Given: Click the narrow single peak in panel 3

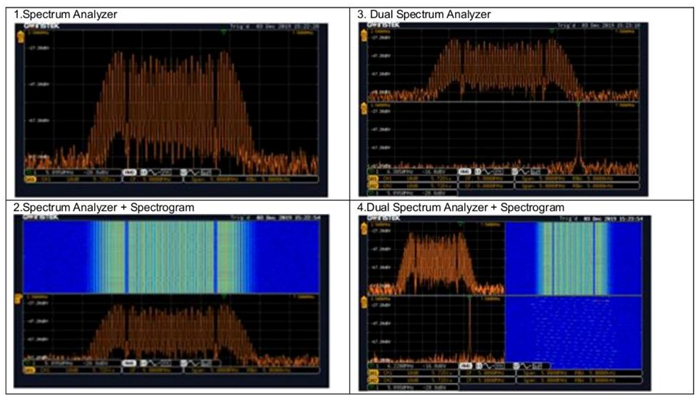Looking at the screenshot, I should (x=578, y=135).
